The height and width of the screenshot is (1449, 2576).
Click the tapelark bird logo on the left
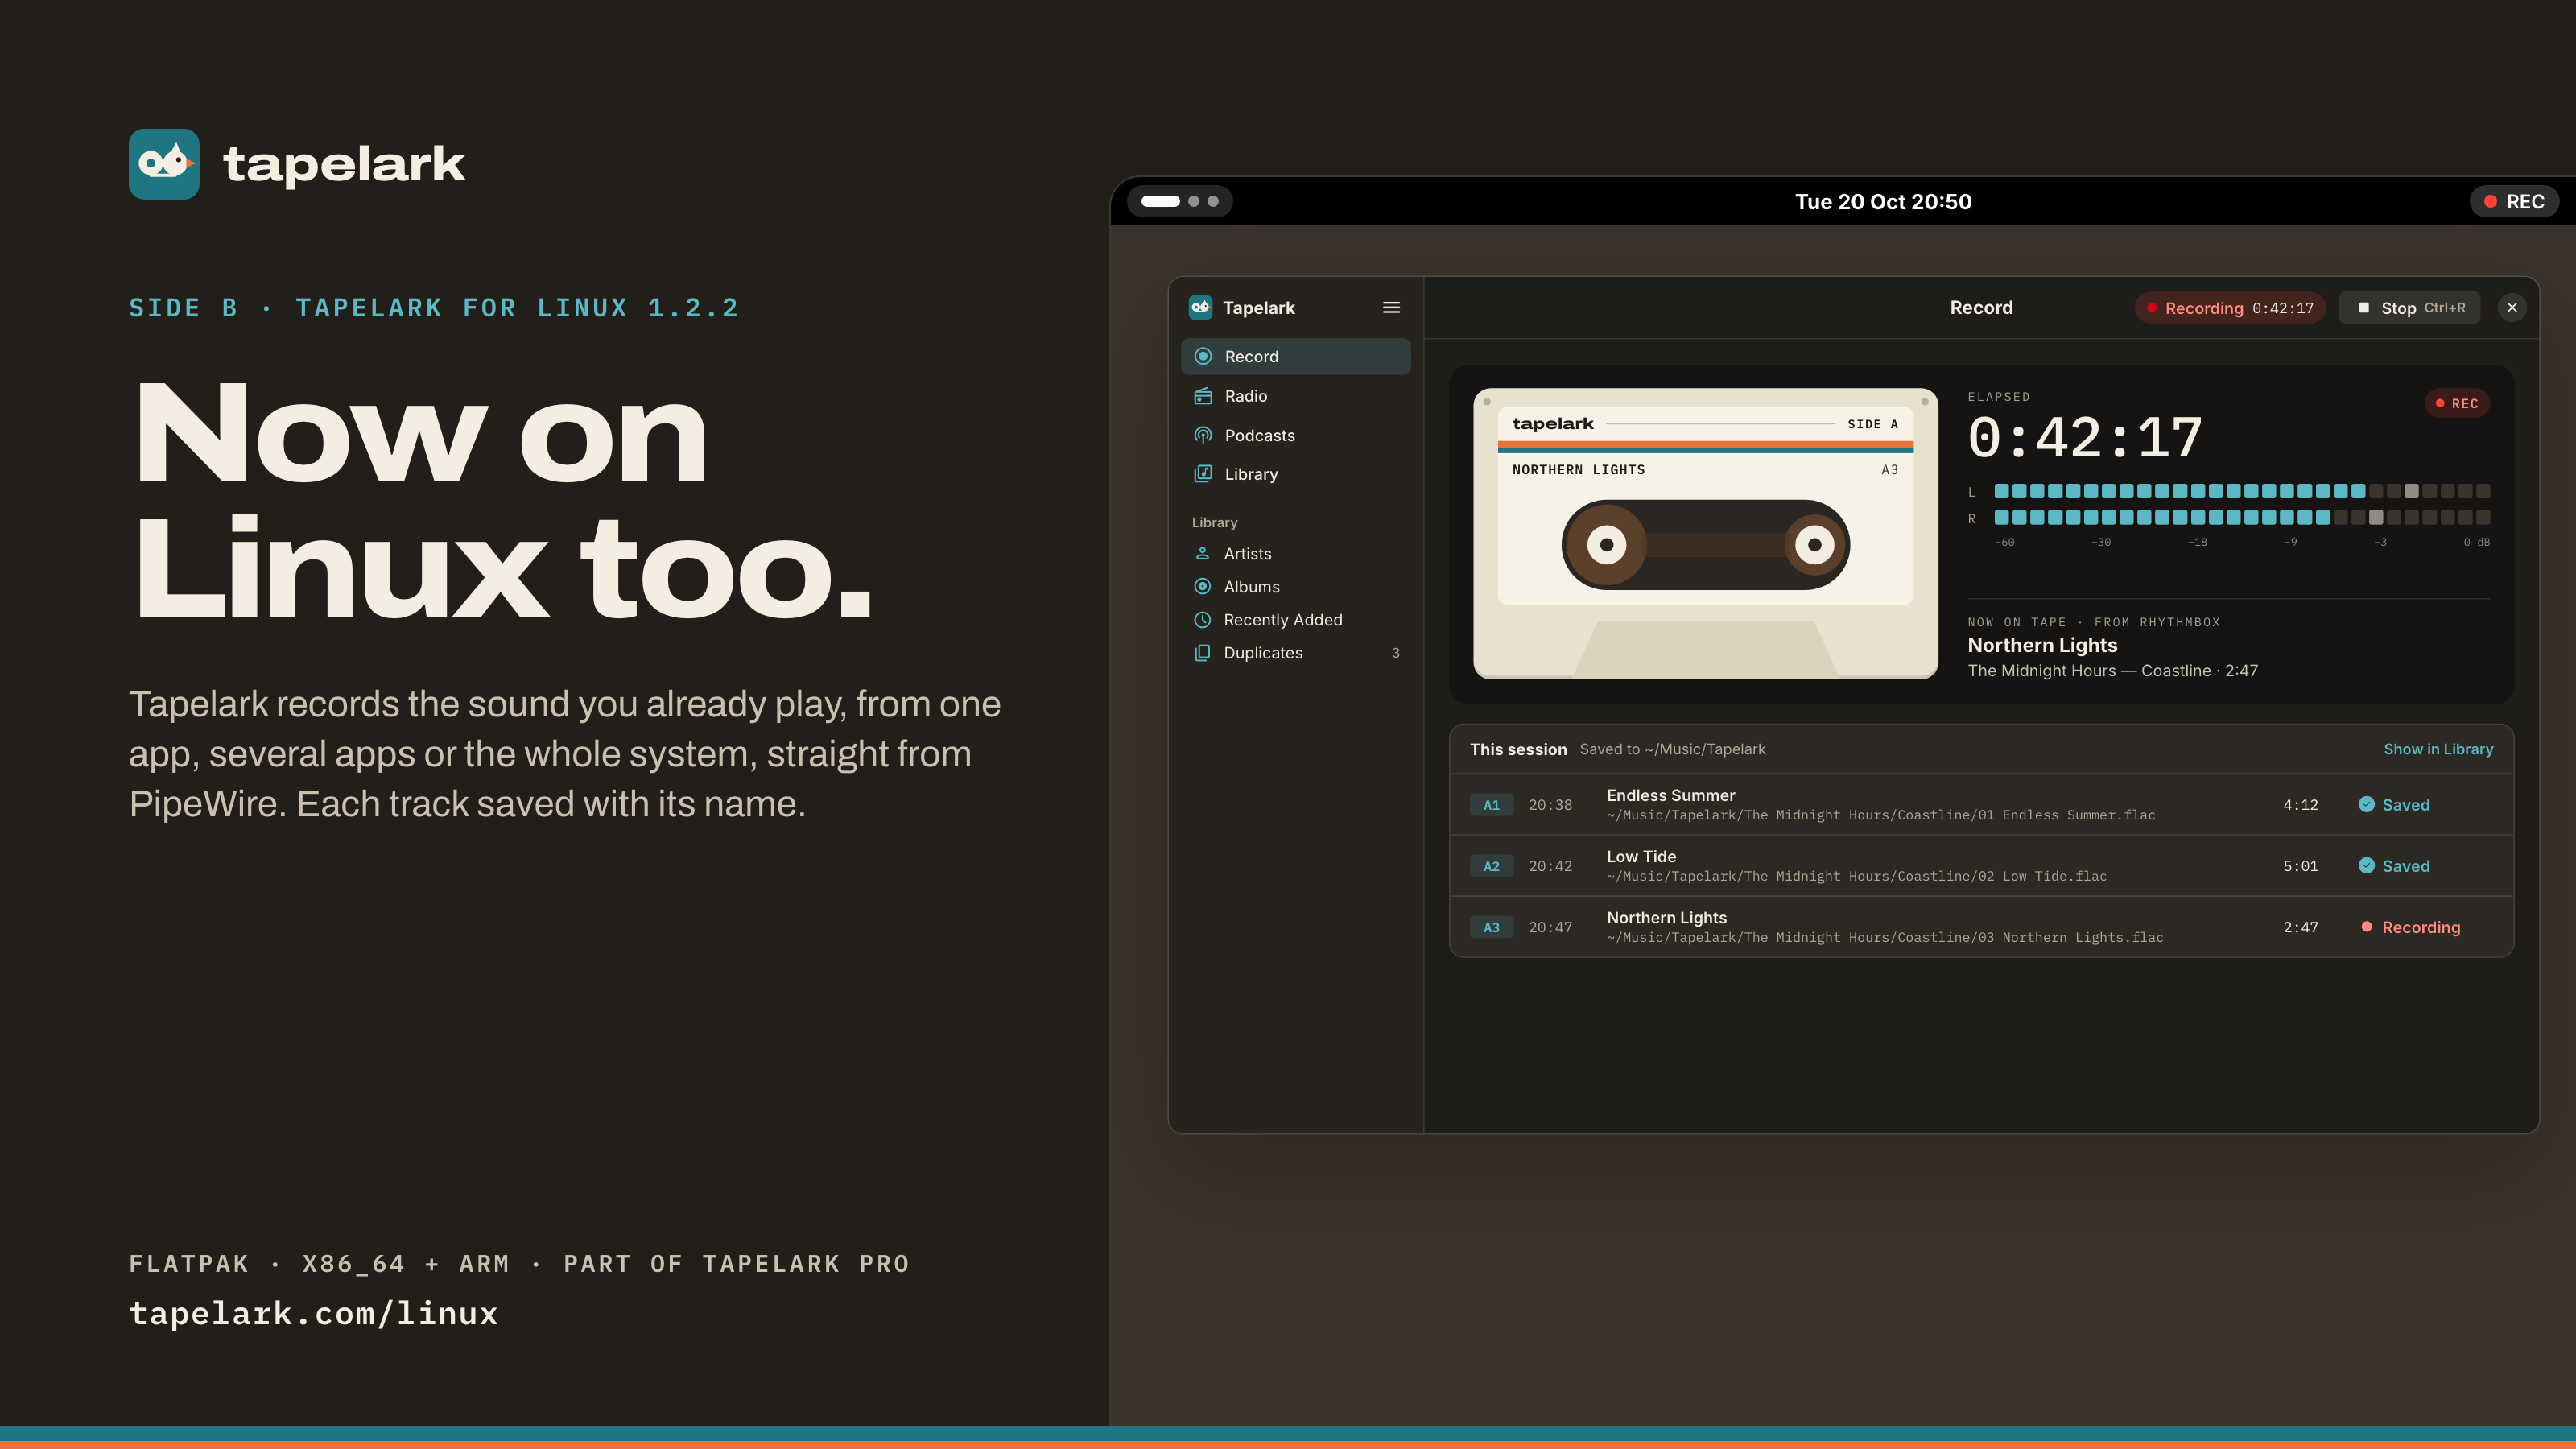(164, 164)
